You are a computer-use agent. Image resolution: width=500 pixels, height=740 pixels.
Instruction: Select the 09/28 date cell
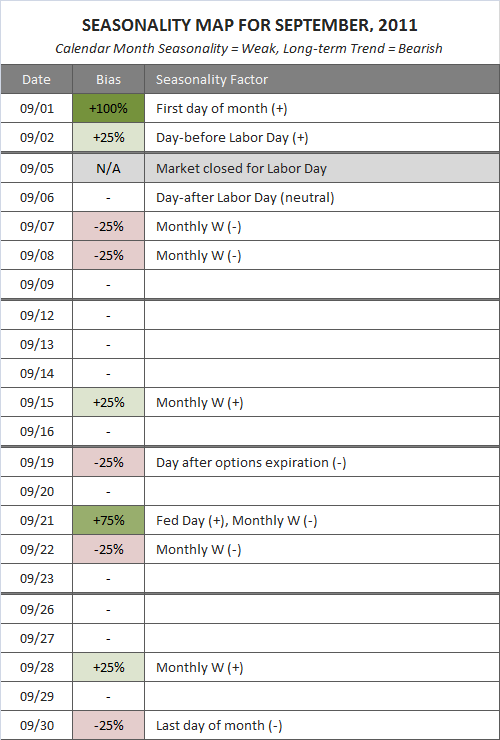point(36,667)
